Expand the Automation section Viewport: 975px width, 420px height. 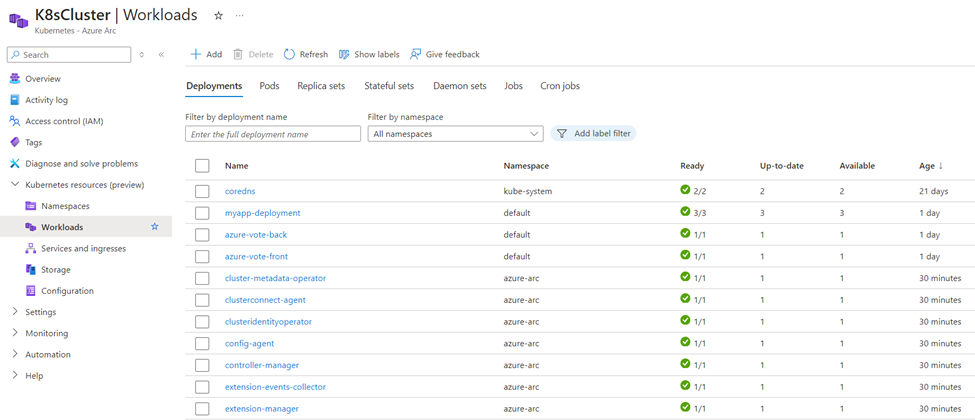tap(15, 354)
